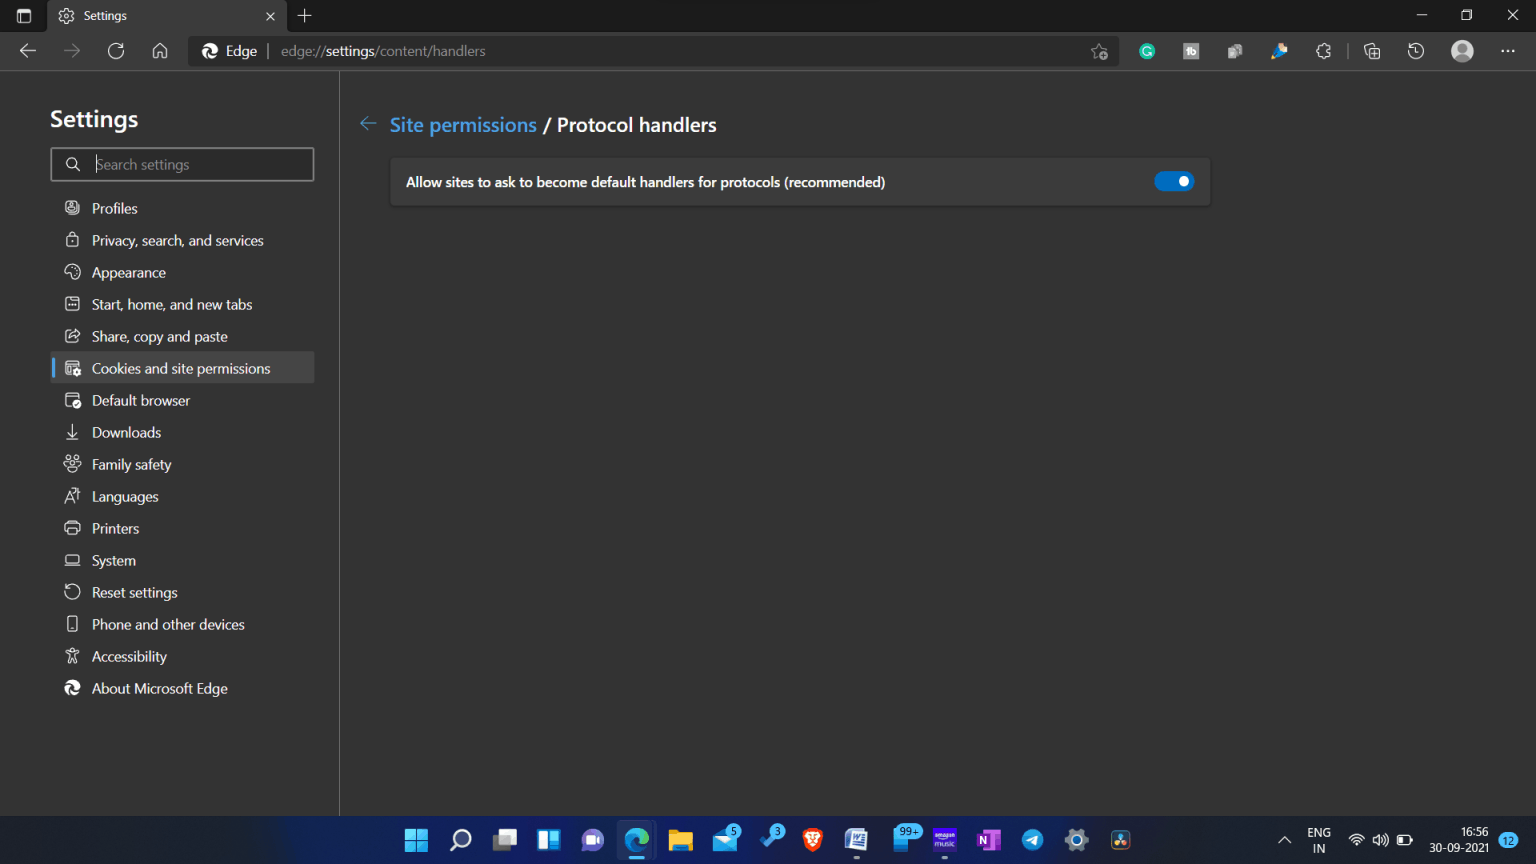
Task: Return to Site permissions via breadcrumb link
Action: pyautogui.click(x=463, y=124)
